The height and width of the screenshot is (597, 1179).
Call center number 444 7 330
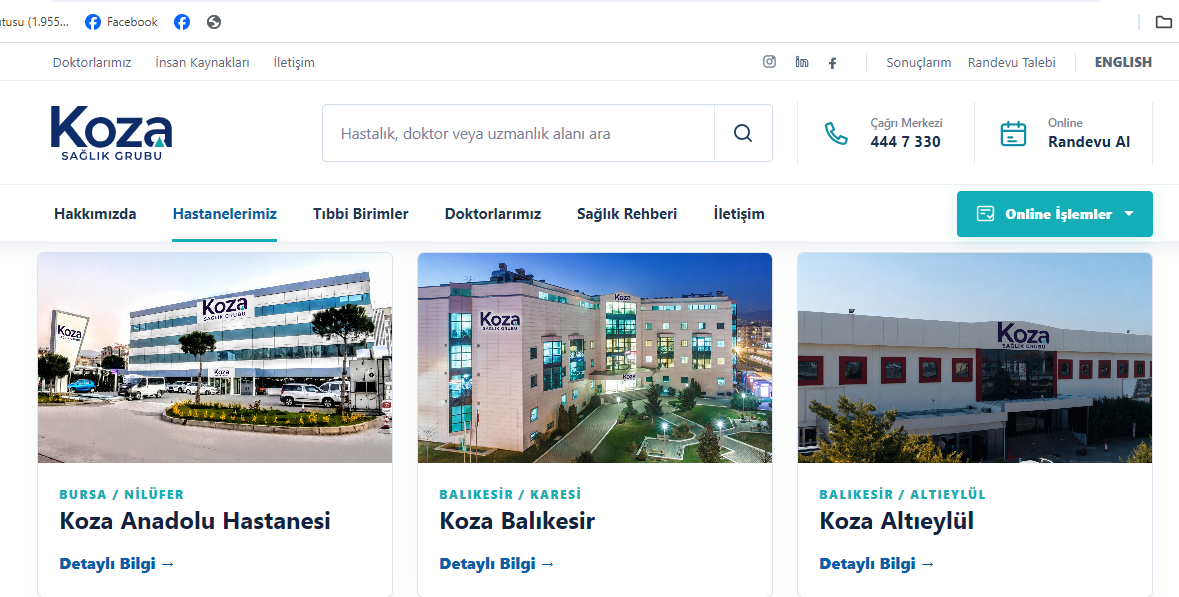tap(905, 141)
